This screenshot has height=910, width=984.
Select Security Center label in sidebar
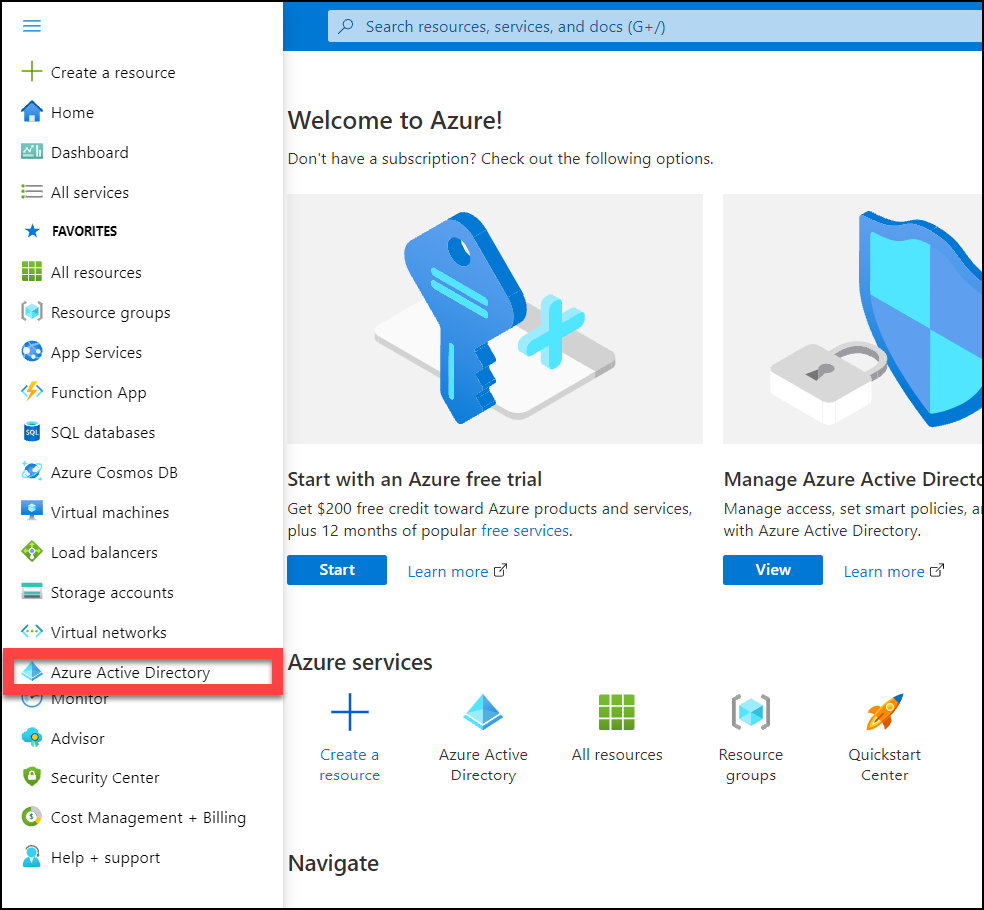tap(105, 778)
